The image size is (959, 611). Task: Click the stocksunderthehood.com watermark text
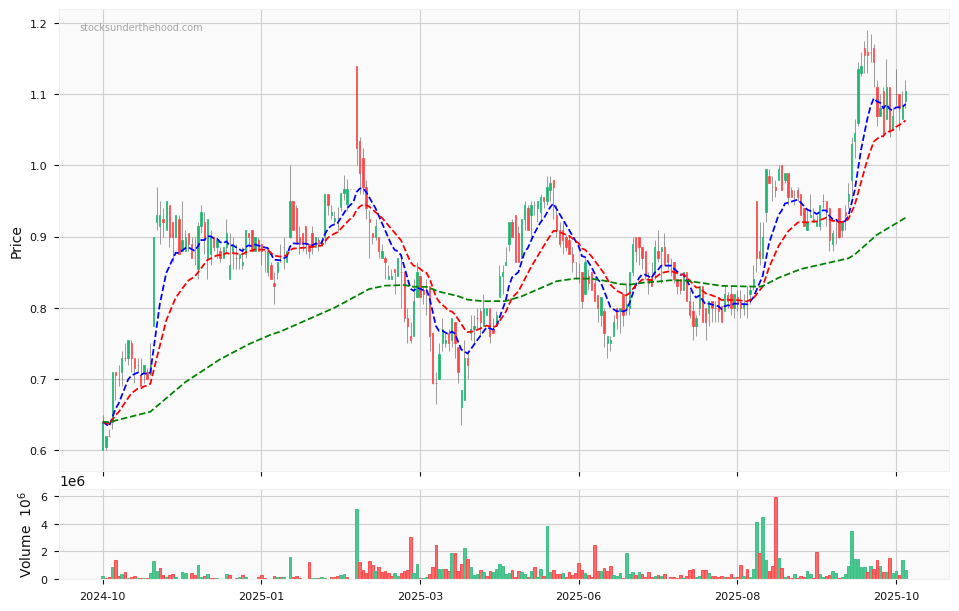pos(141,28)
